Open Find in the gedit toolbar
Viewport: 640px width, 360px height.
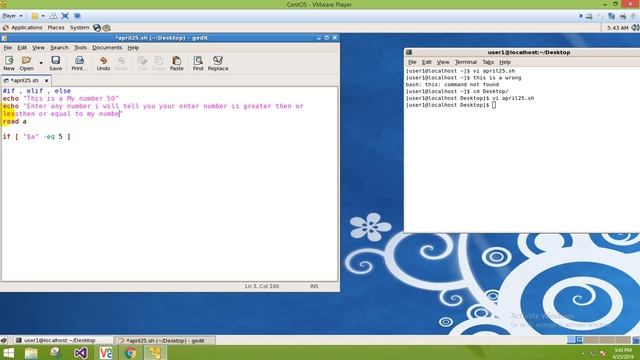(x=198, y=64)
